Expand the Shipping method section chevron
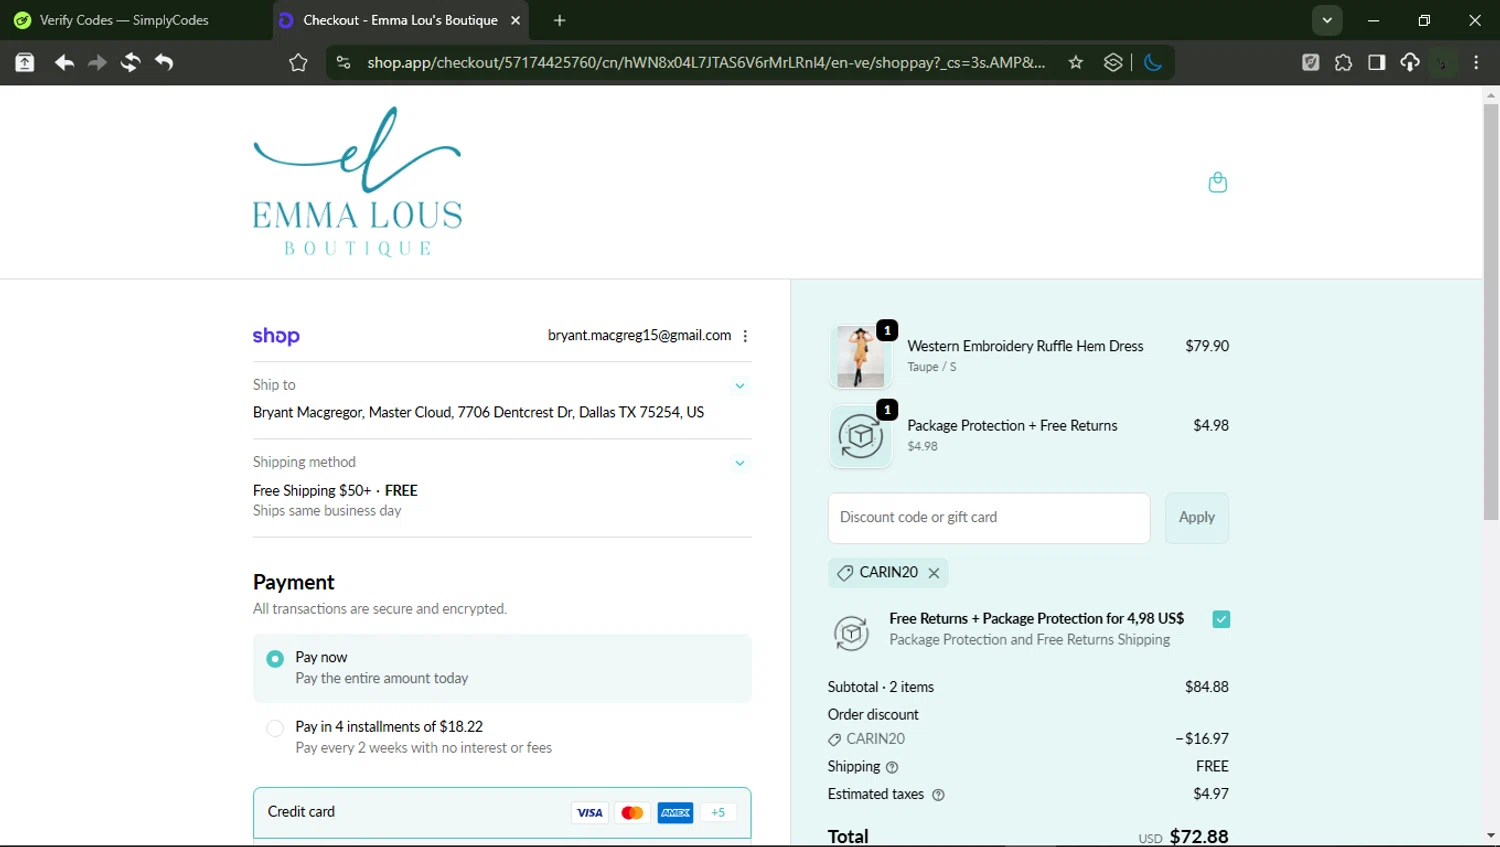1500x847 pixels. pyautogui.click(x=740, y=463)
